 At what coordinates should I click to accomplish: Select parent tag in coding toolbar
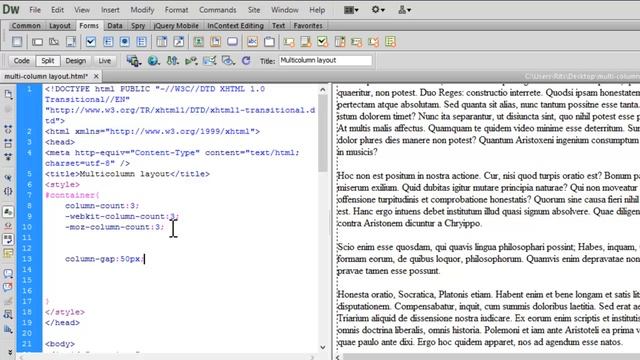click(8, 178)
